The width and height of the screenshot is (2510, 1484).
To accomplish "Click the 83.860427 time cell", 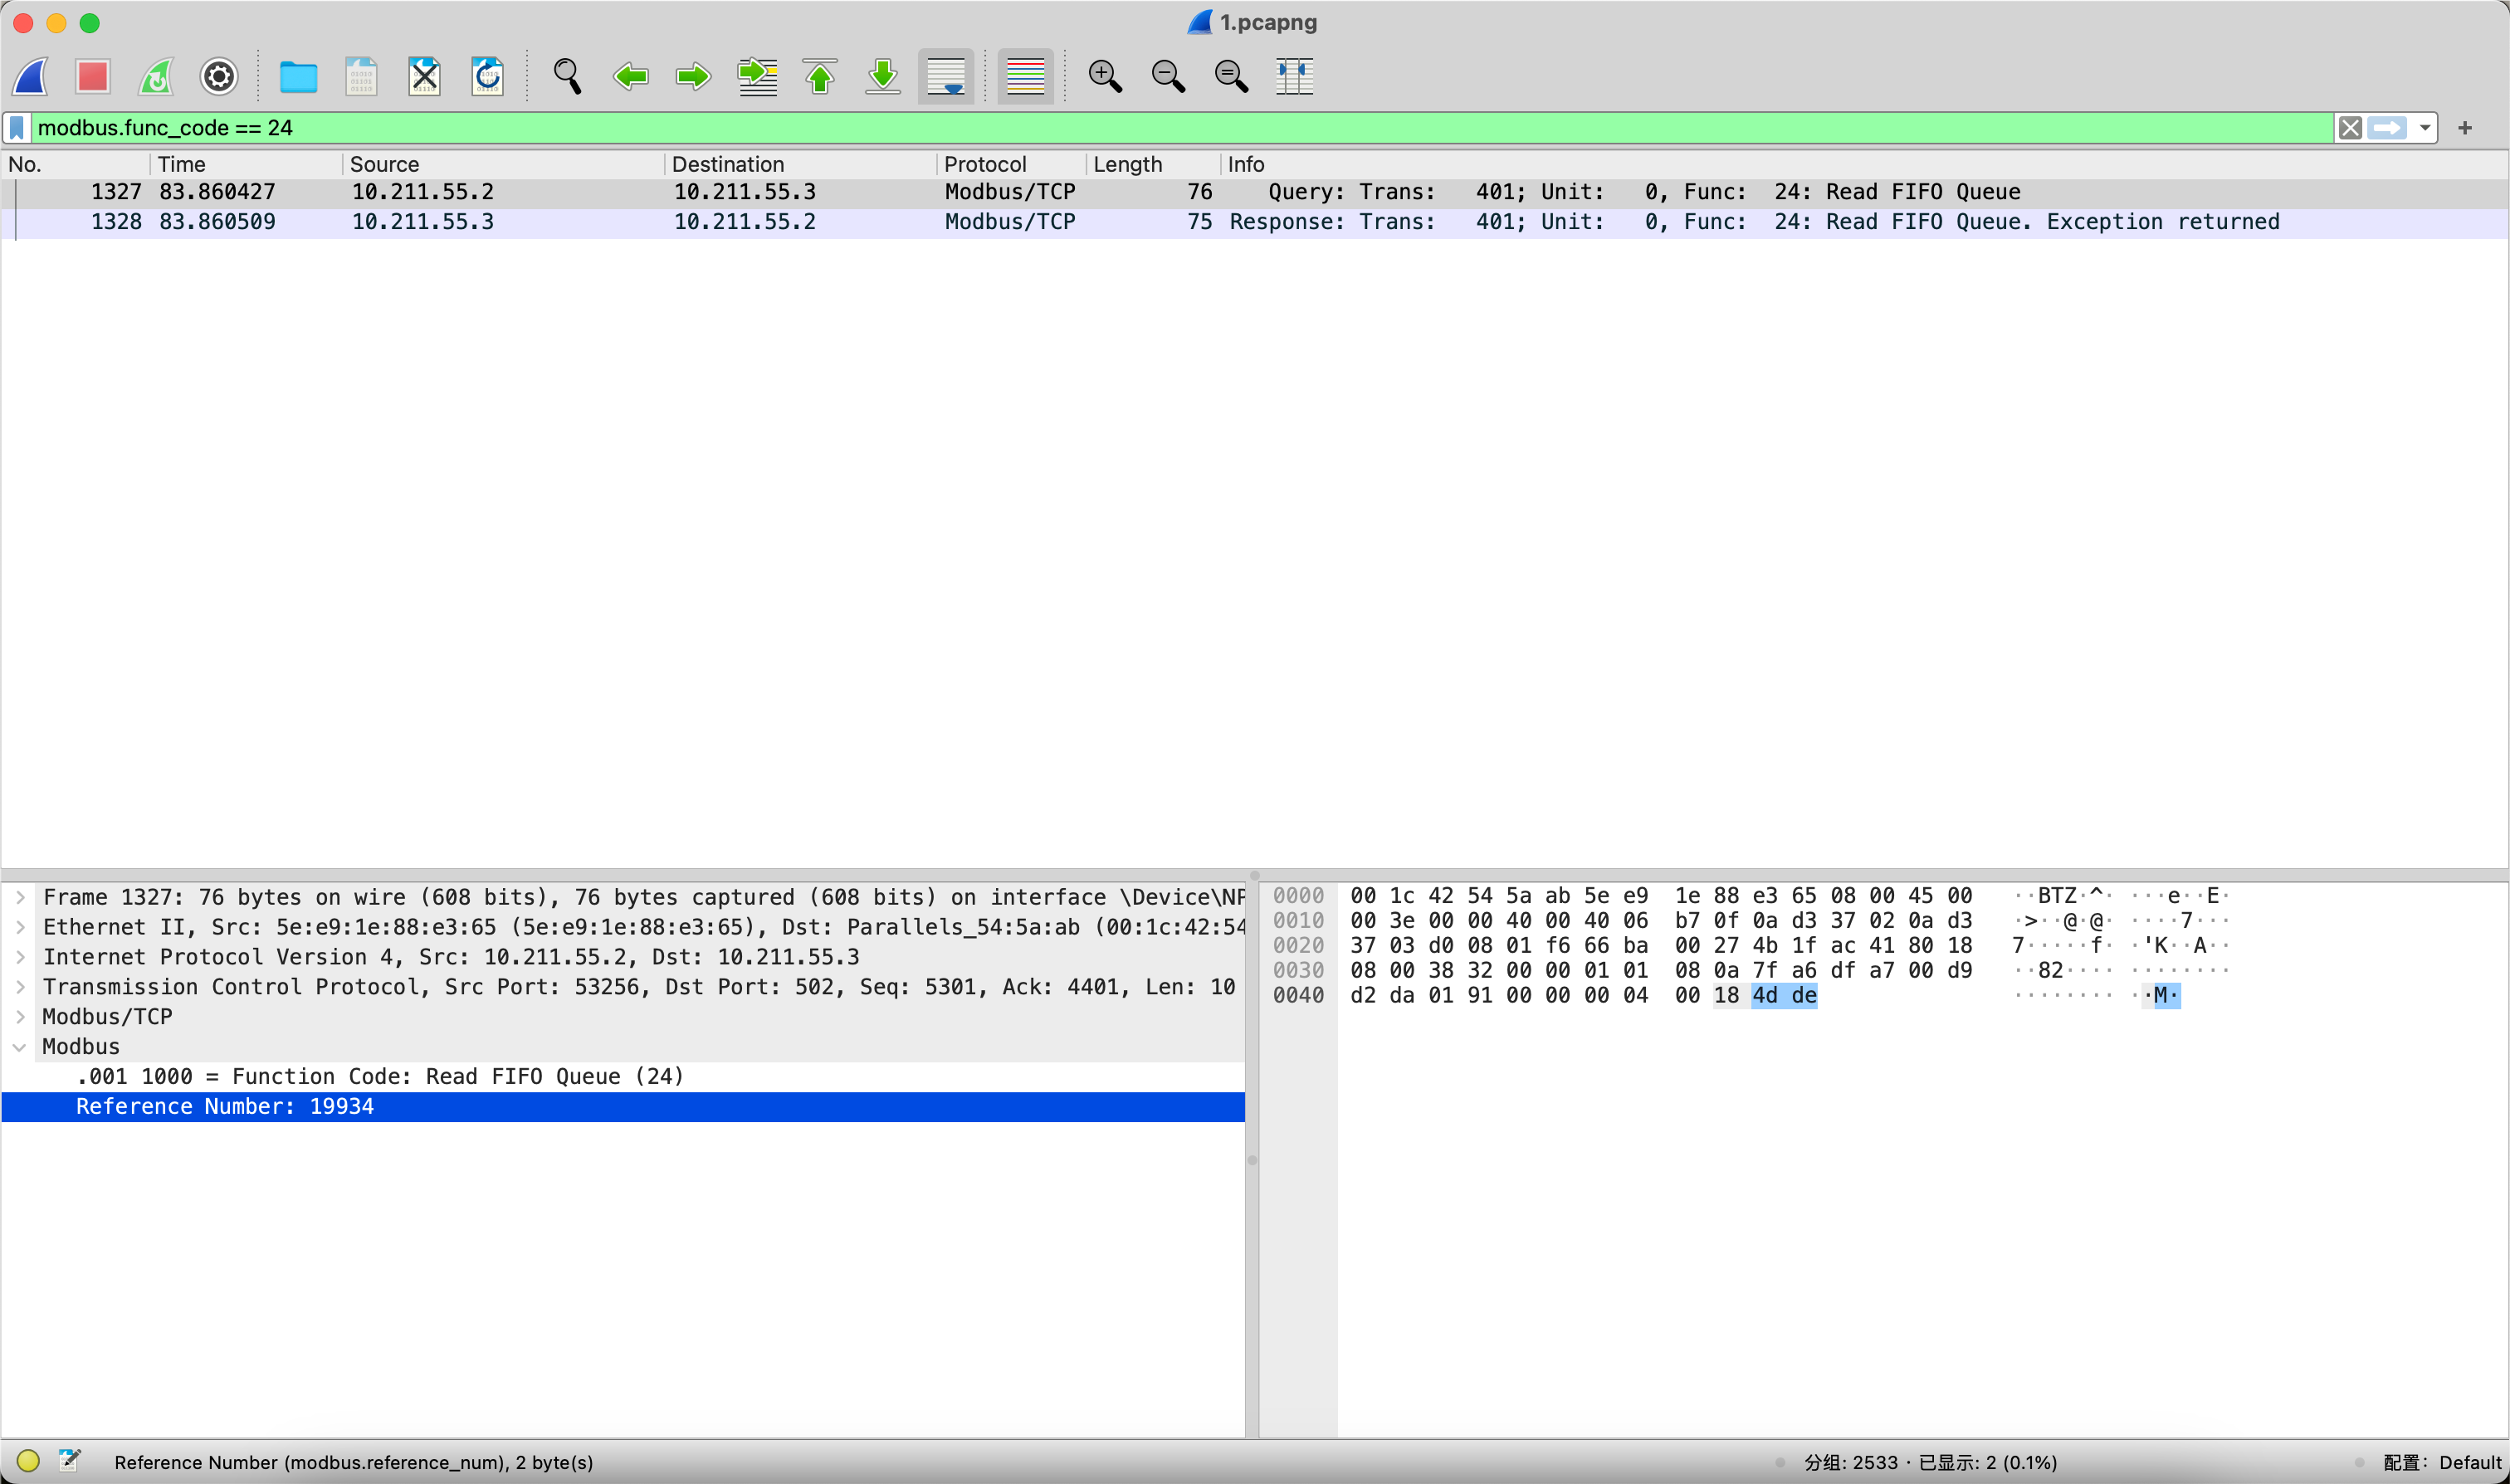I will pyautogui.click(x=217, y=192).
